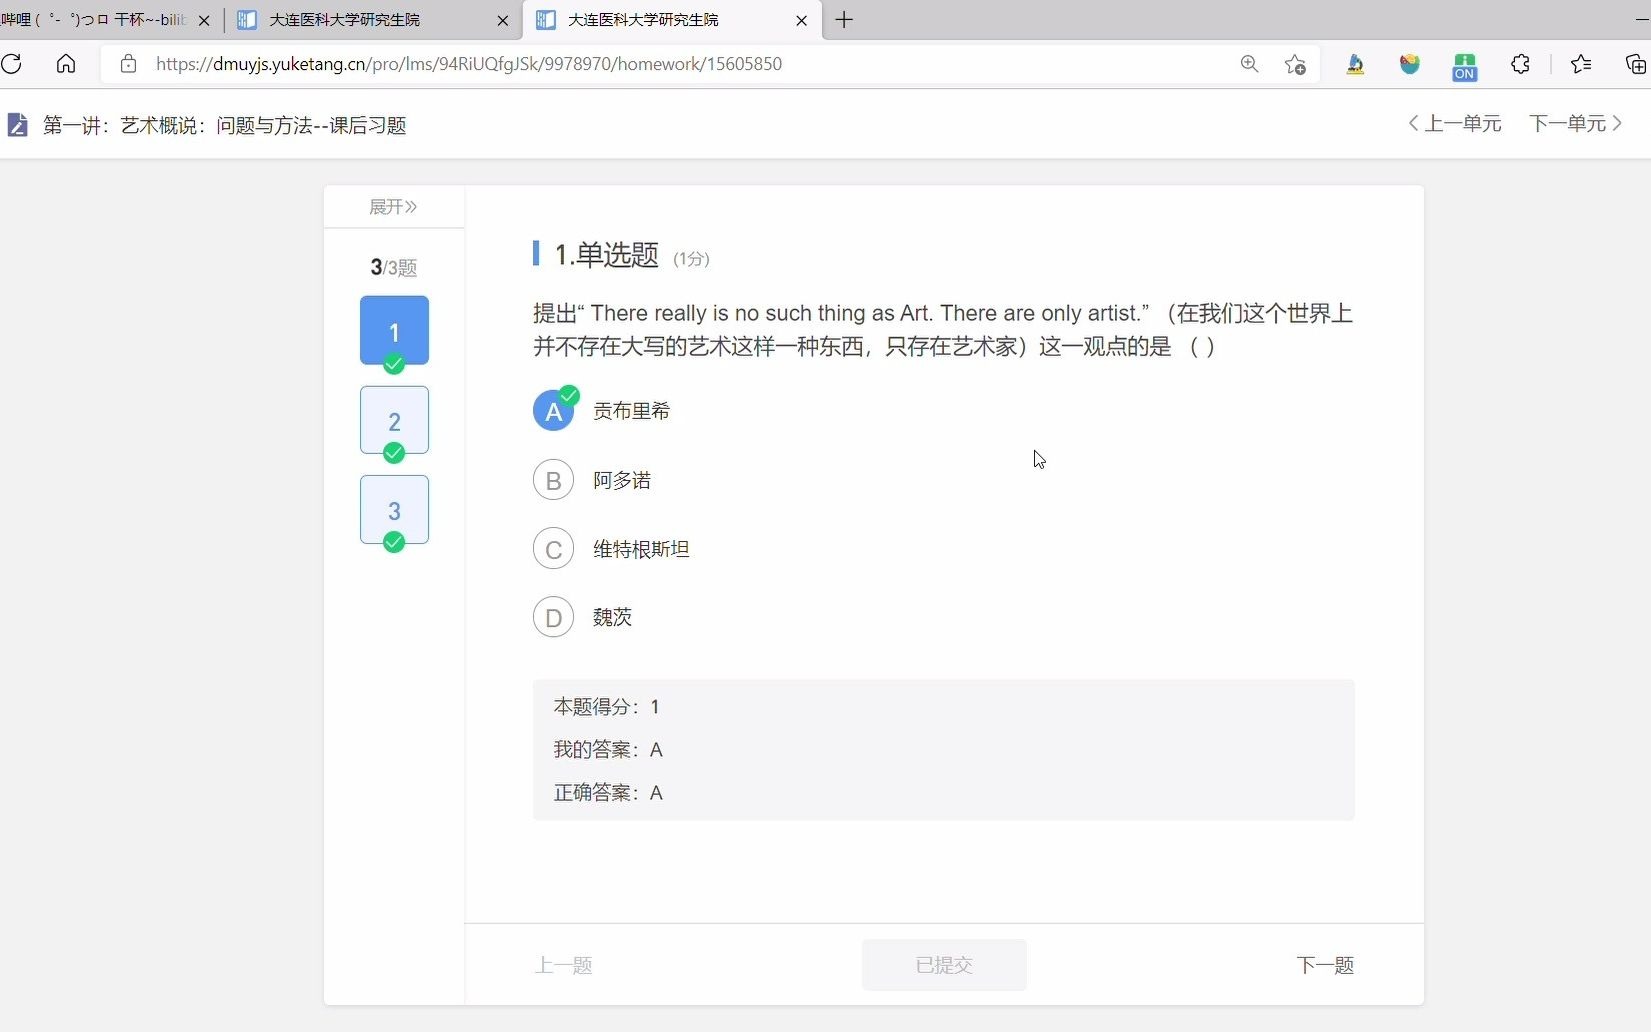Click the site lock info icon
The height and width of the screenshot is (1032, 1651).
click(x=128, y=64)
